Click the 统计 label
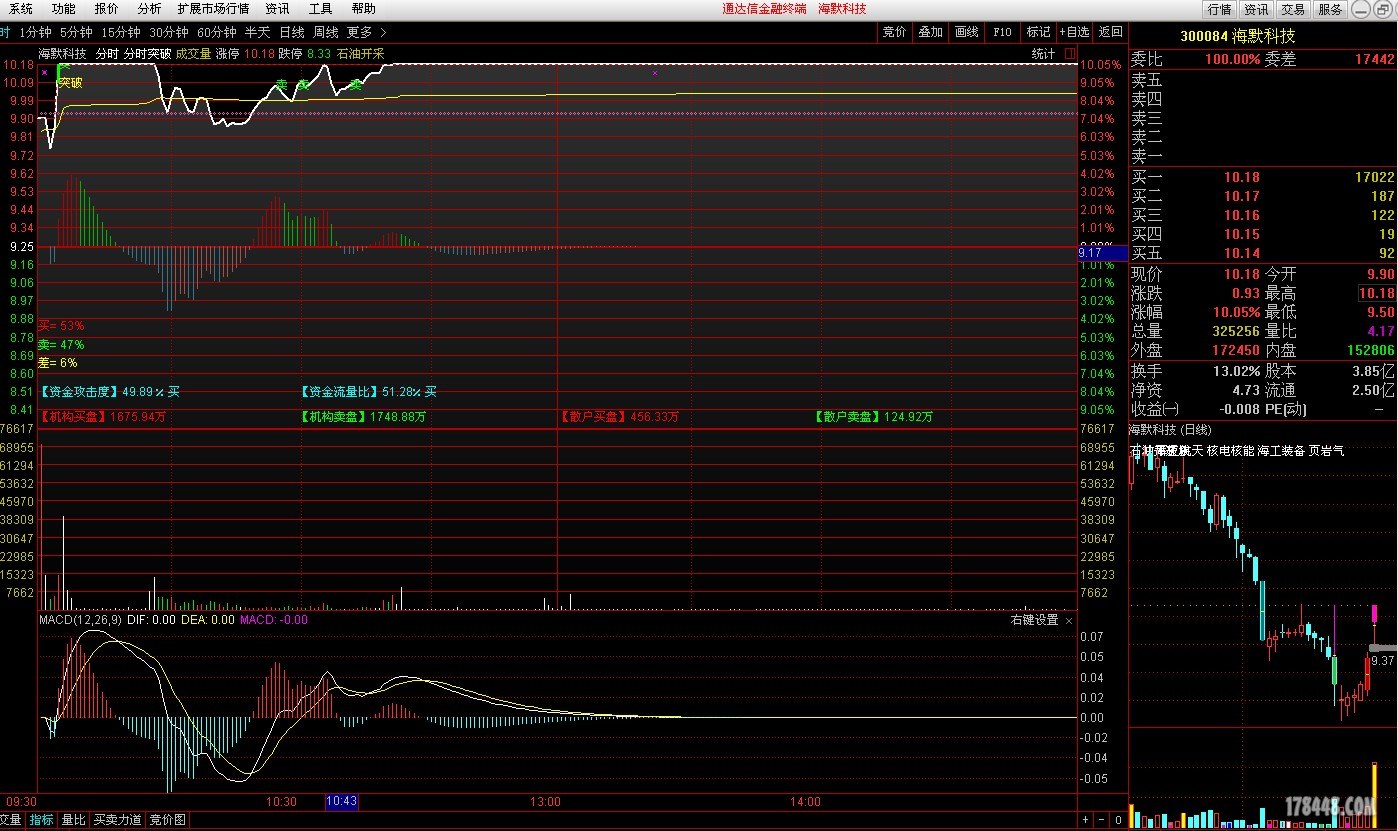 1043,54
